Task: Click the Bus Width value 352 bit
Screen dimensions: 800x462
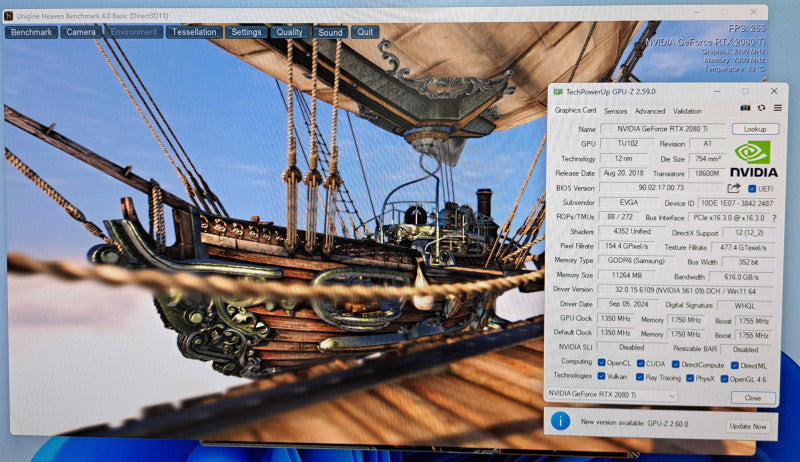Action: pos(747,262)
